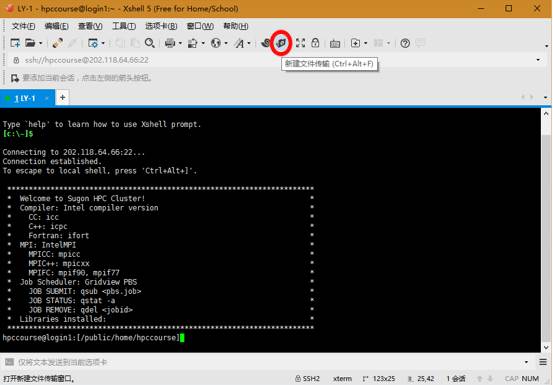
Task: Expand the font dropdown arrow
Action: [x=249, y=43]
